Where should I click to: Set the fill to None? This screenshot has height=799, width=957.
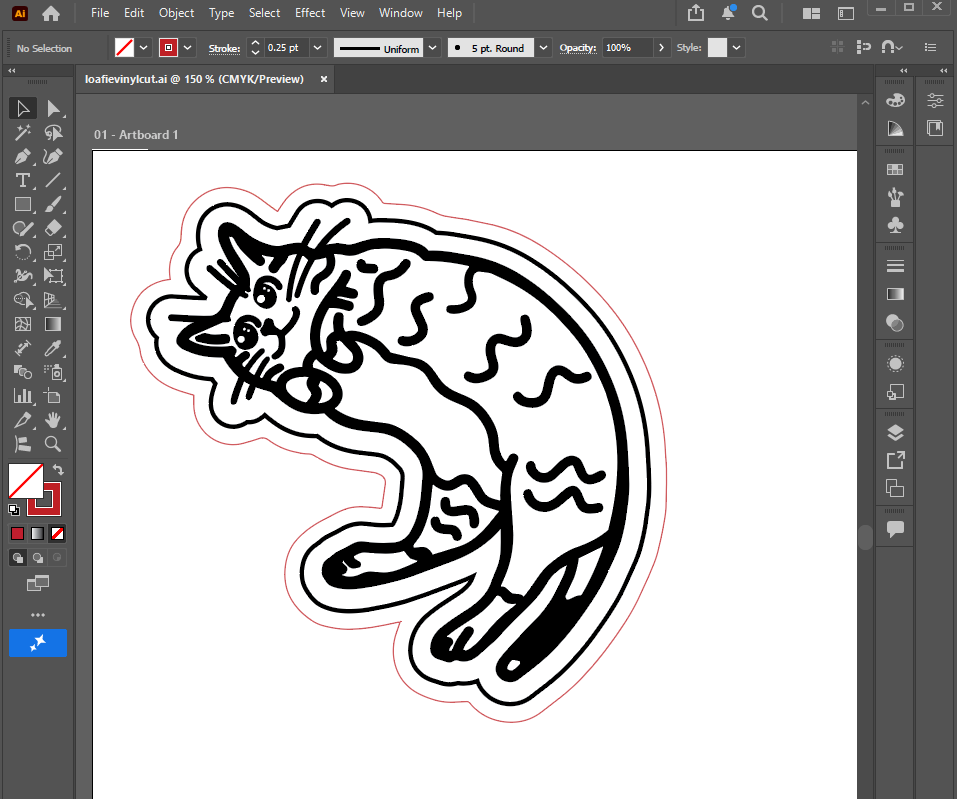click(56, 533)
